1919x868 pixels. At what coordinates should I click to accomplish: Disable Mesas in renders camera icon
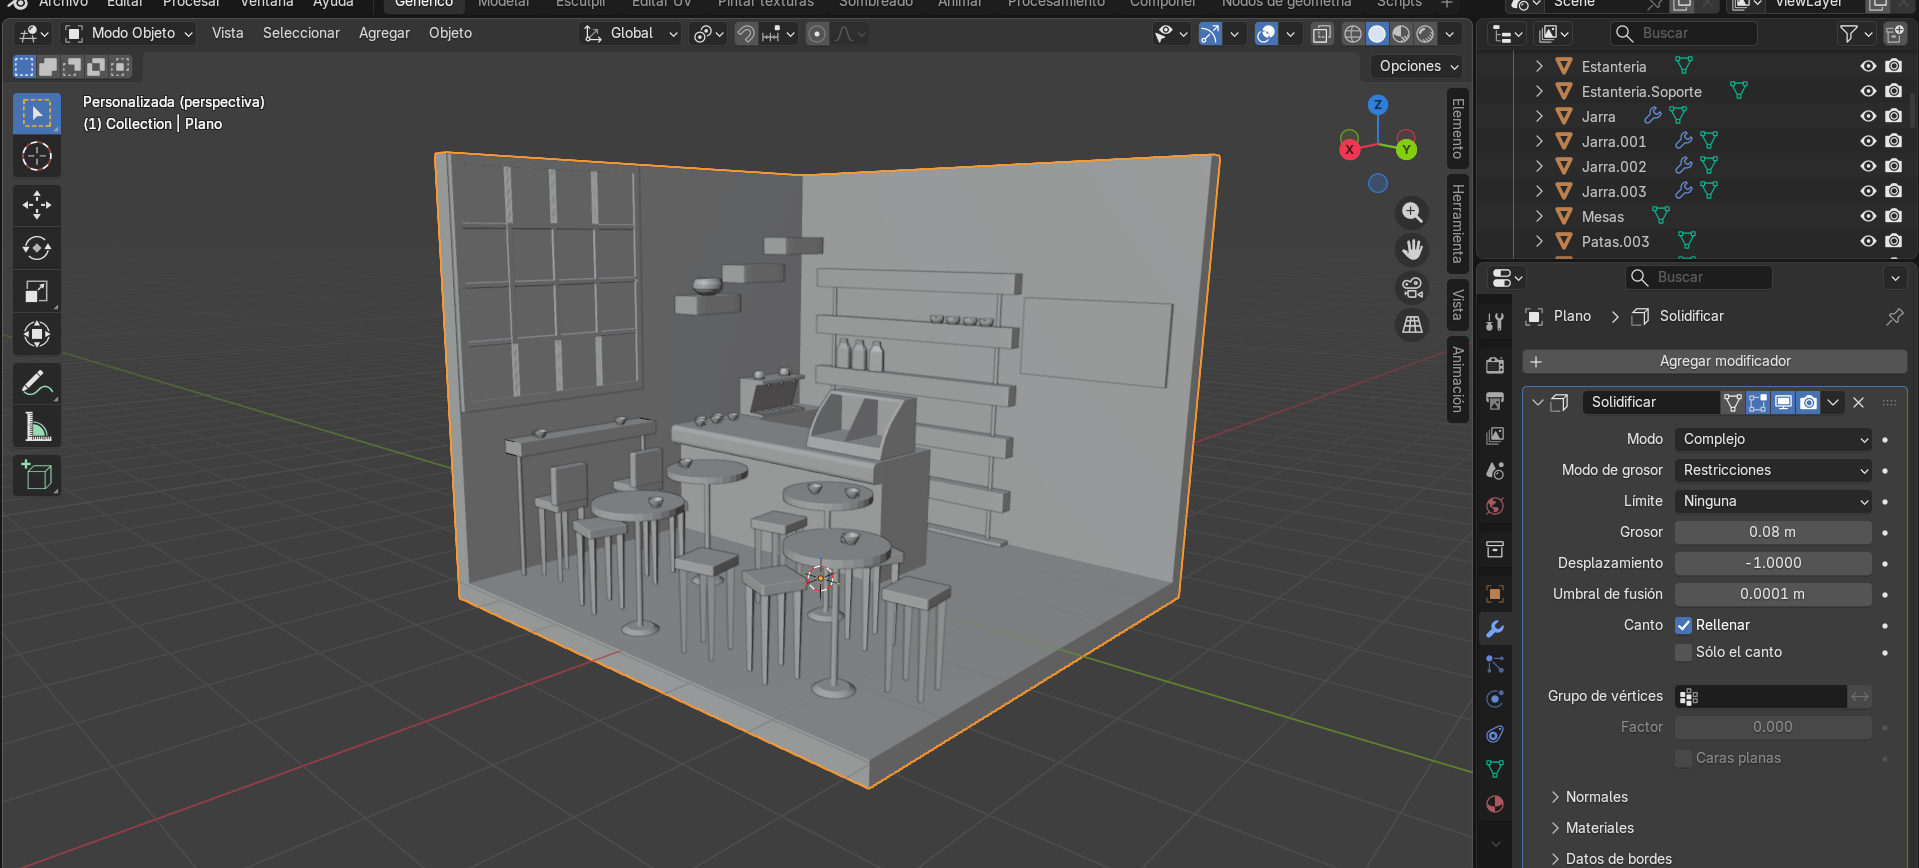(x=1893, y=216)
